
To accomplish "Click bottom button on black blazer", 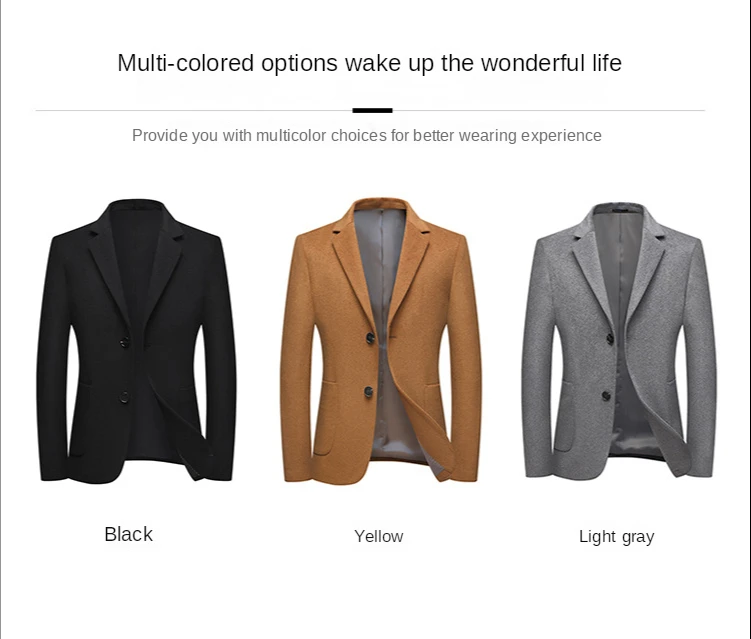I will tap(124, 397).
